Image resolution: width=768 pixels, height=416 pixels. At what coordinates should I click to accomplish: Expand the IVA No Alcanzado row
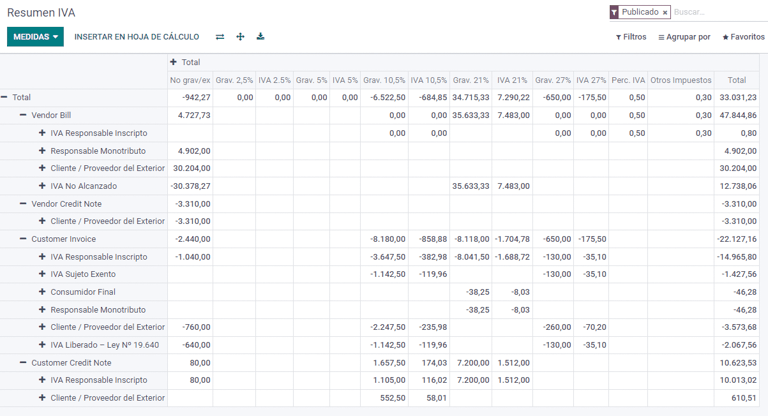pos(83,186)
